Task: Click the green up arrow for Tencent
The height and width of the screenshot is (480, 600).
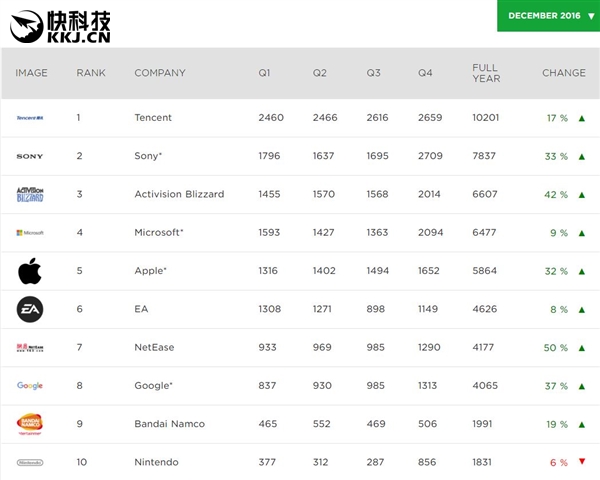Action: (x=582, y=118)
